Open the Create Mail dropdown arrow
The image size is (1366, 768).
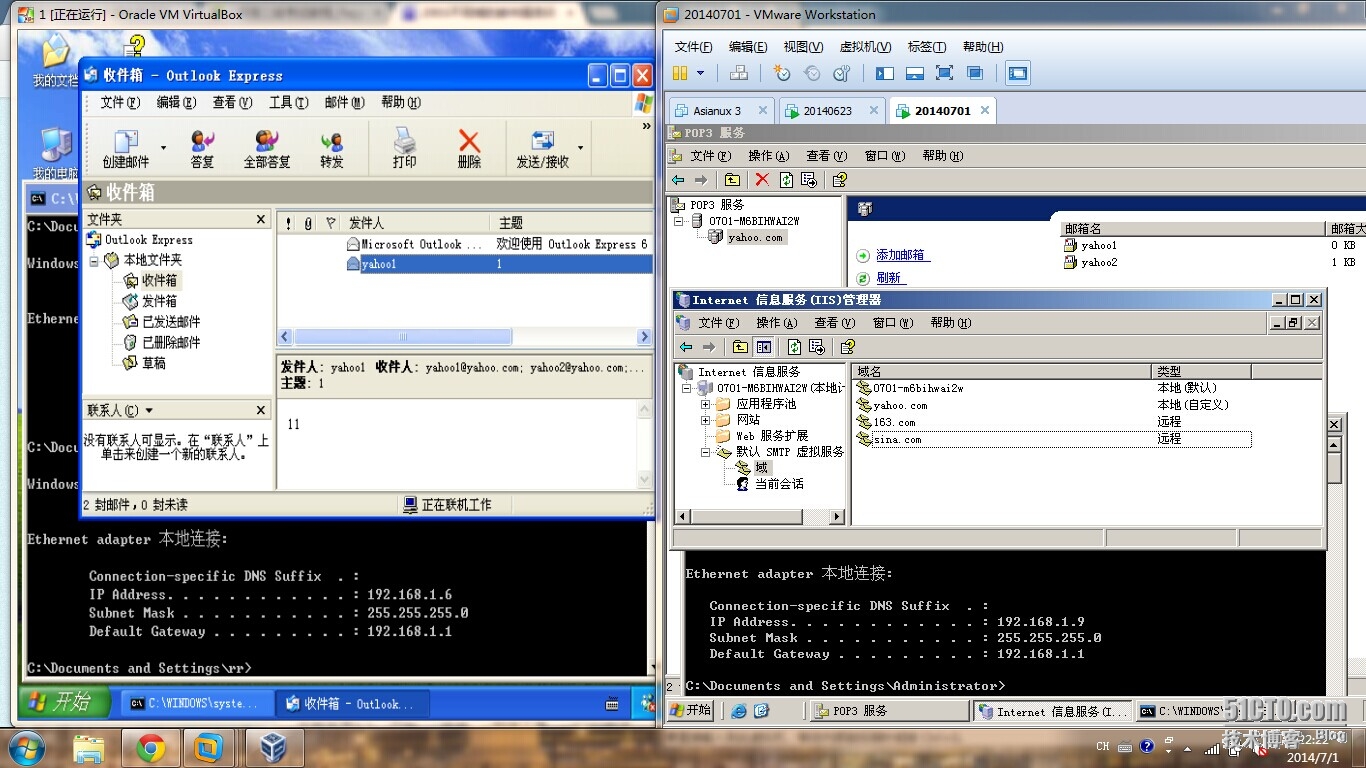pos(163,148)
